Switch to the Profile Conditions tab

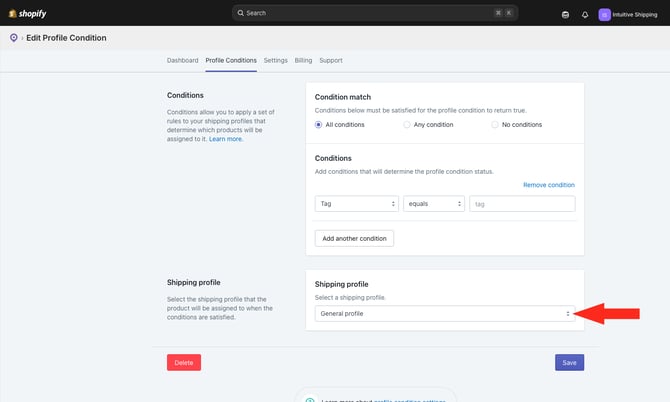231,60
